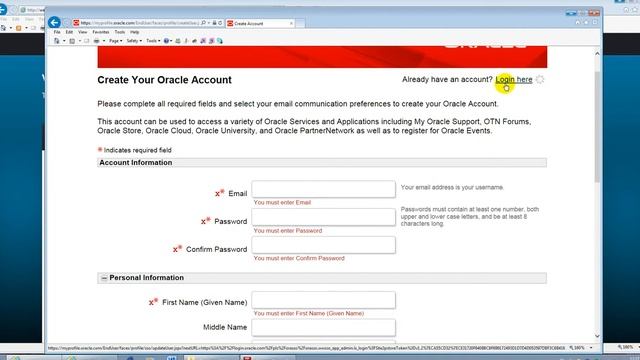Click the Print icon in command bar
Viewport: 640px width, 360px height.
96,41
